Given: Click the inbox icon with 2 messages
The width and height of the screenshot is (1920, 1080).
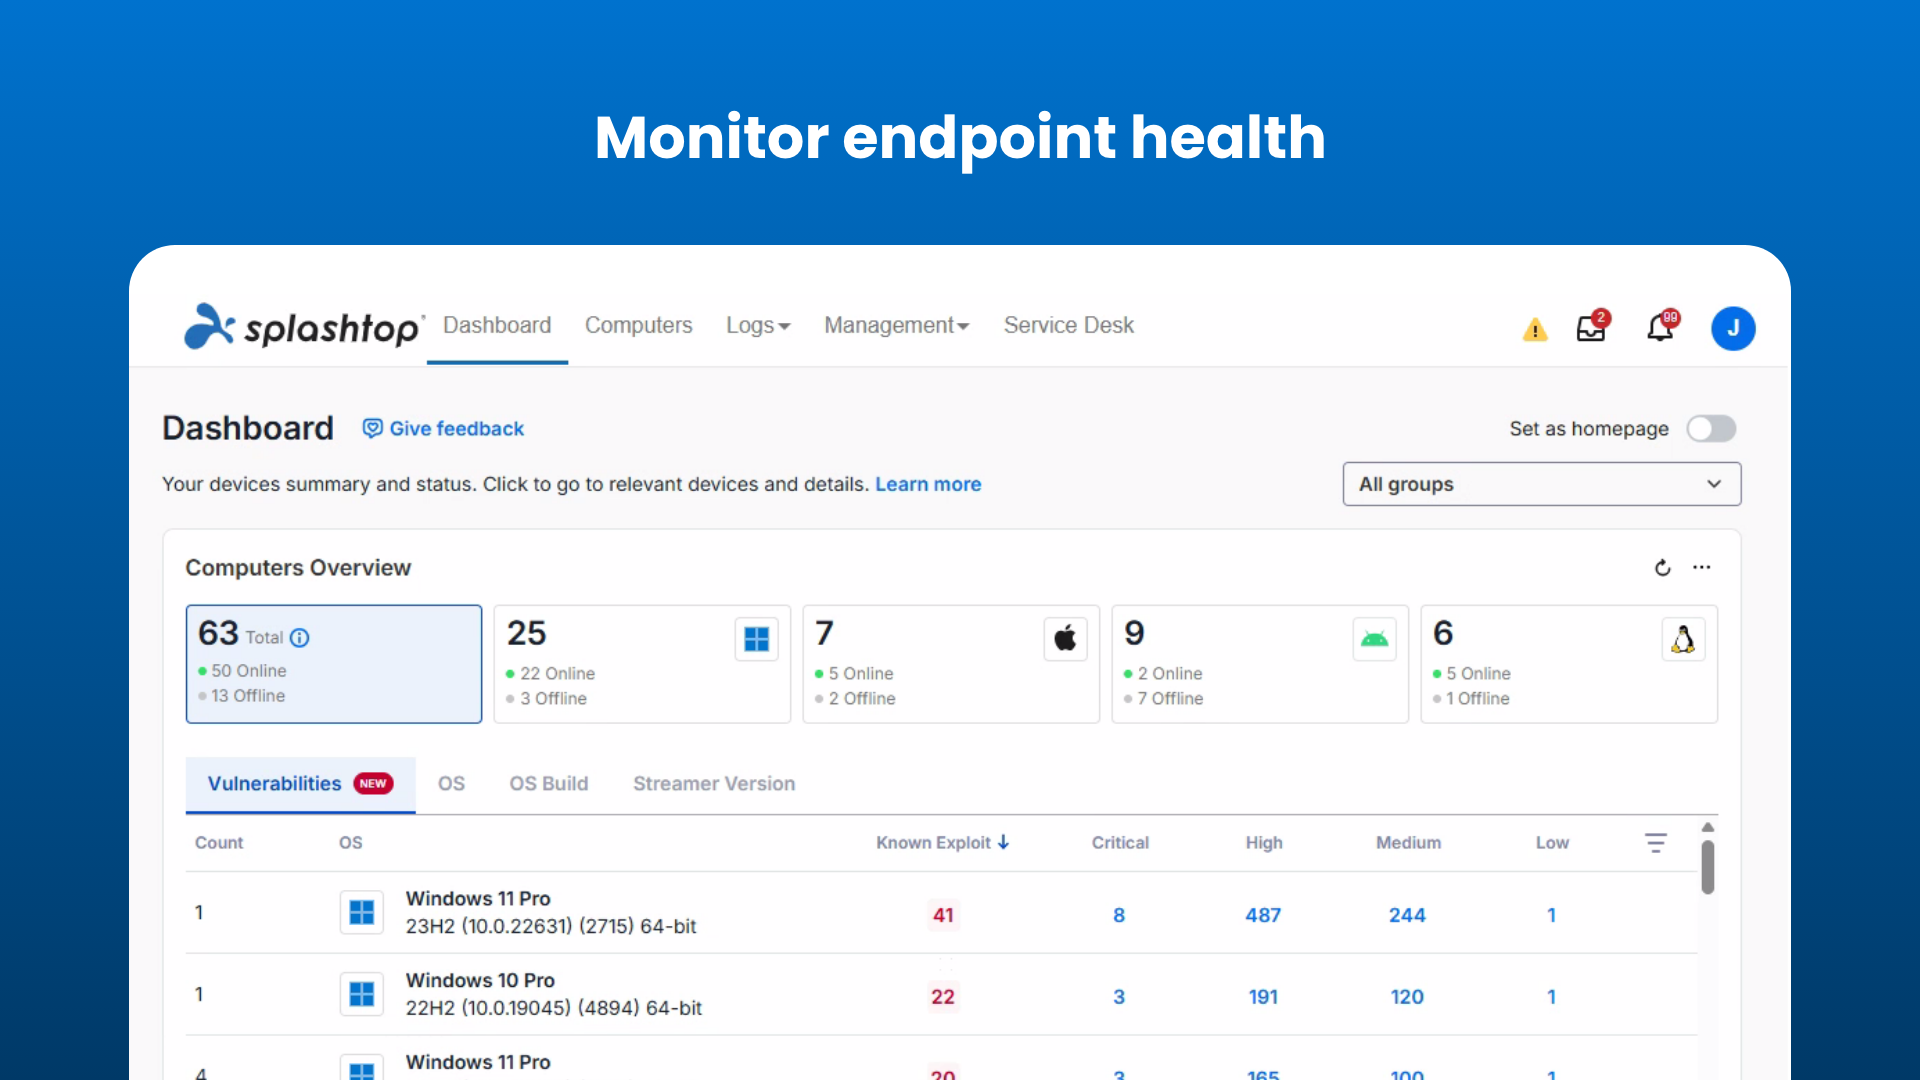Looking at the screenshot, I should 1592,328.
